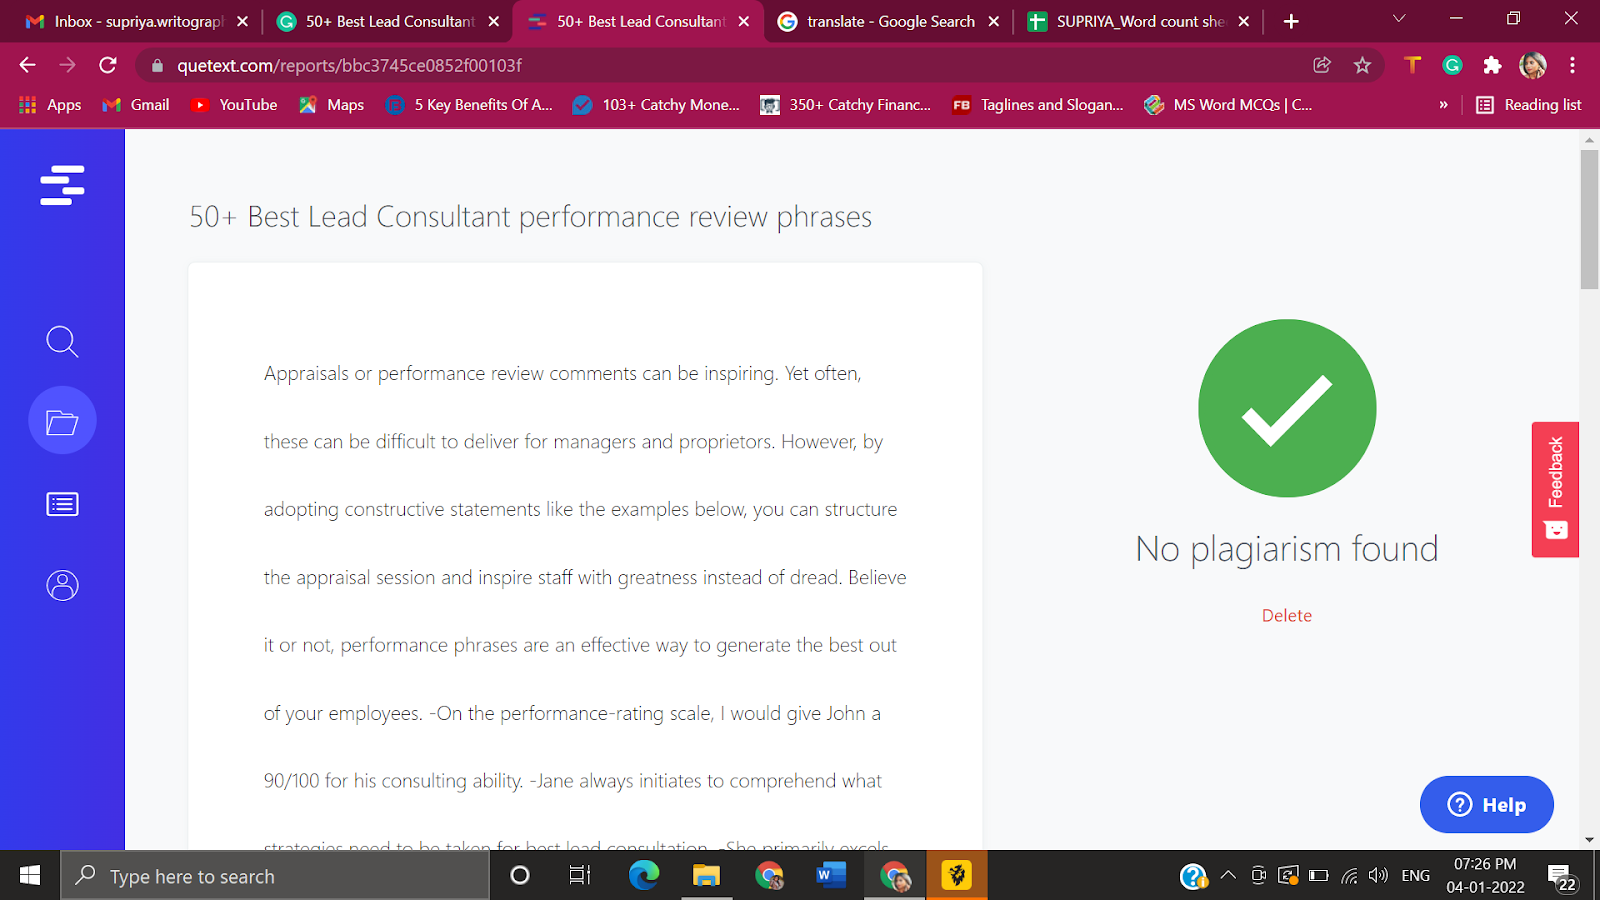Screen dimensions: 1600x900
Task: Open the 103+ Catchy Mone... bookmark
Action: pos(656,105)
